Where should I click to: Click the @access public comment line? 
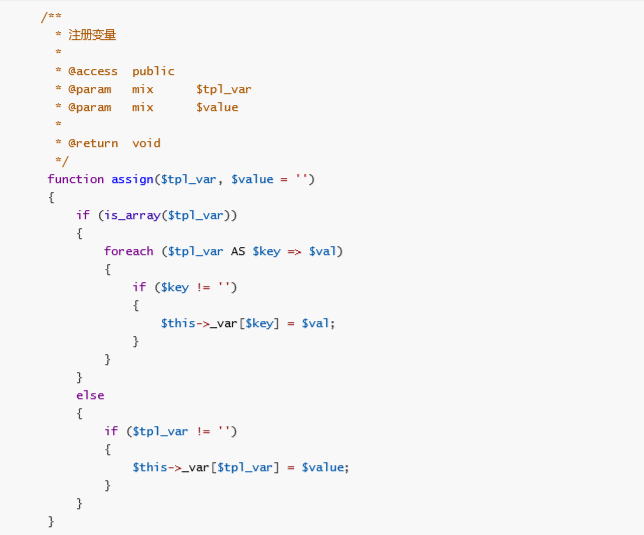click(115, 71)
